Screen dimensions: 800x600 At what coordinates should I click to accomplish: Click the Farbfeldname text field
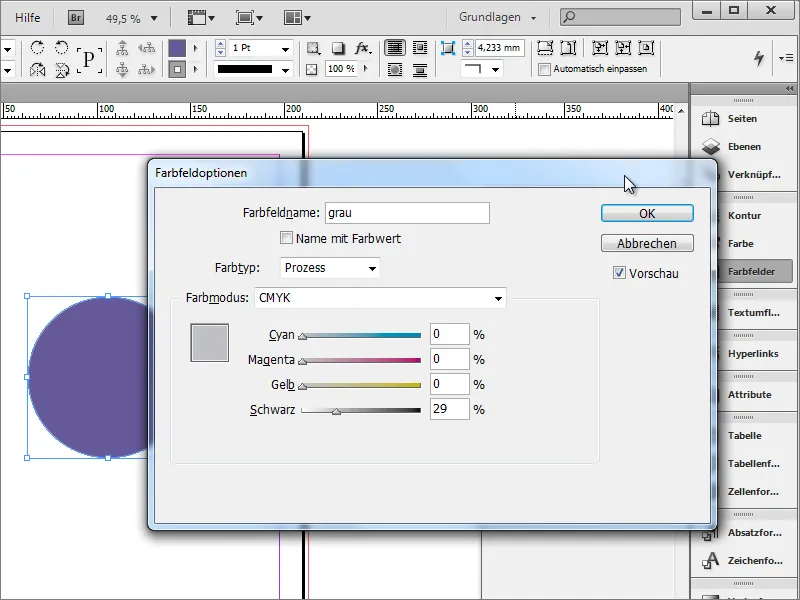(407, 213)
